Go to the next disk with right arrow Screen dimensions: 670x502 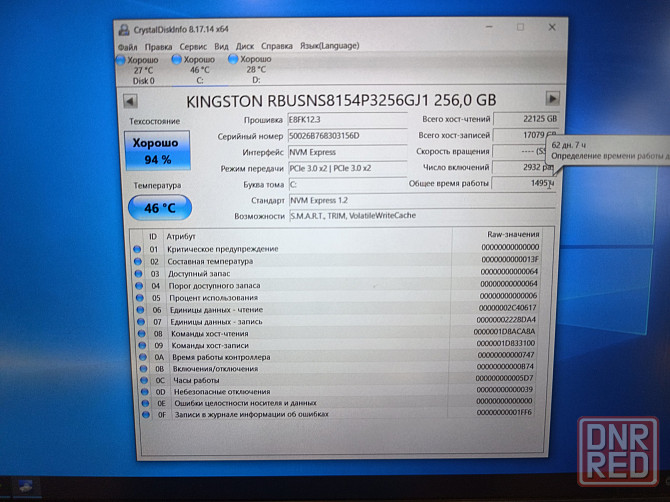552,98
